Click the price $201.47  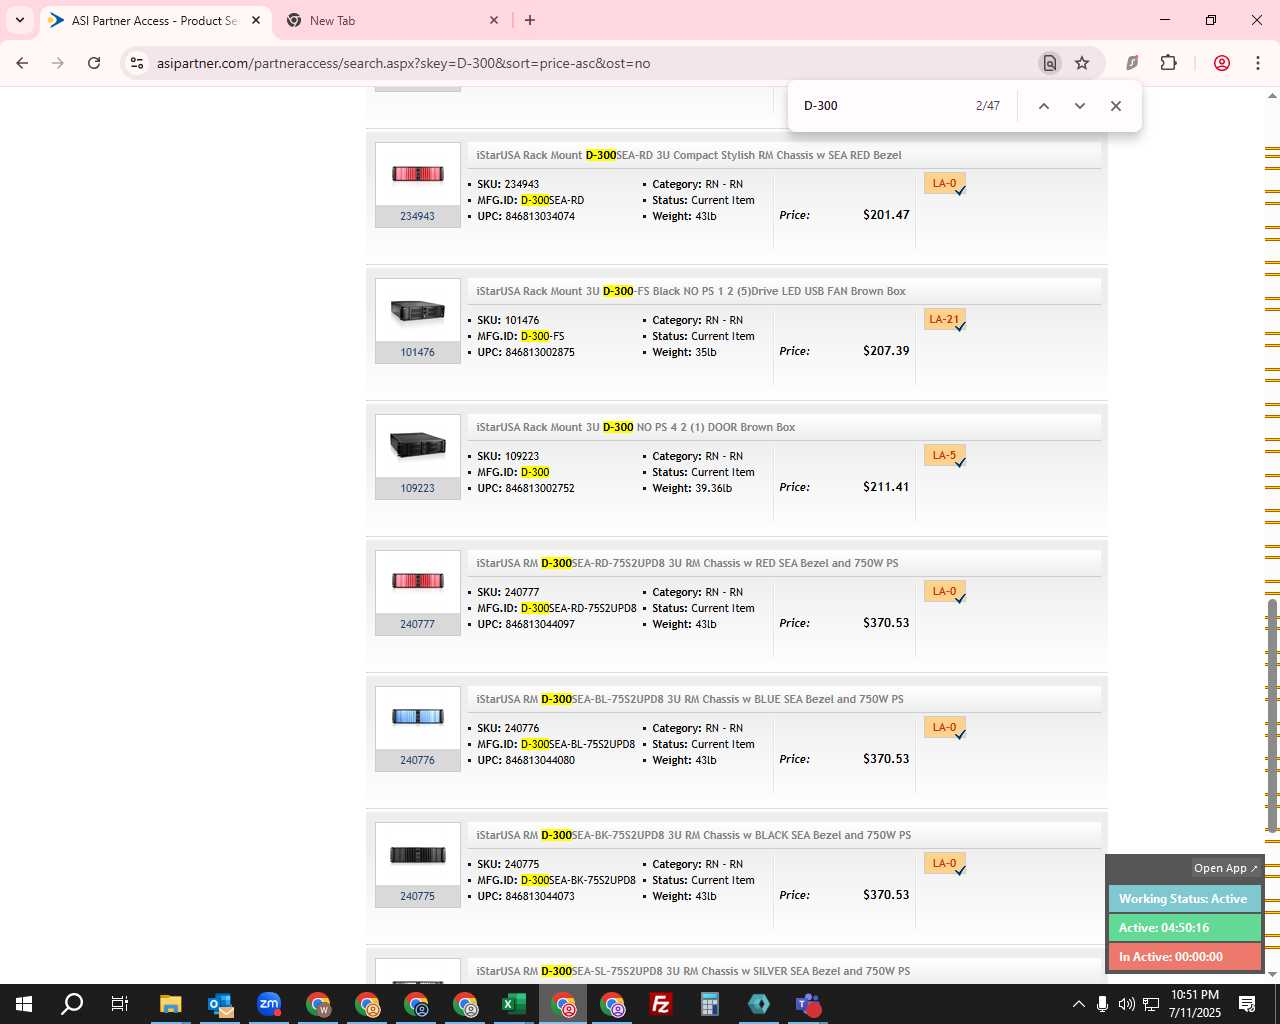coord(886,215)
